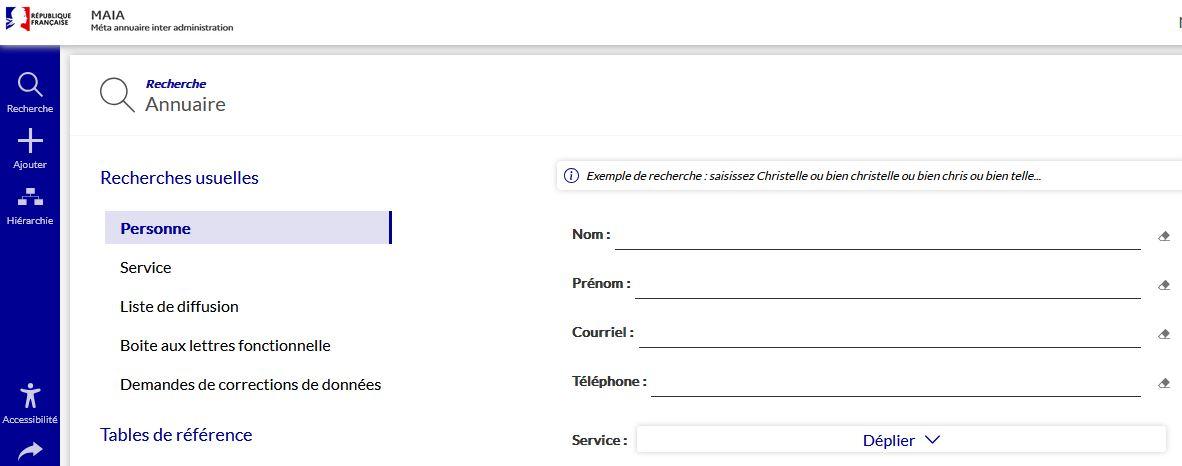Click the Méta annuaire inter administration subtitle
1182x466 pixels.
click(162, 28)
